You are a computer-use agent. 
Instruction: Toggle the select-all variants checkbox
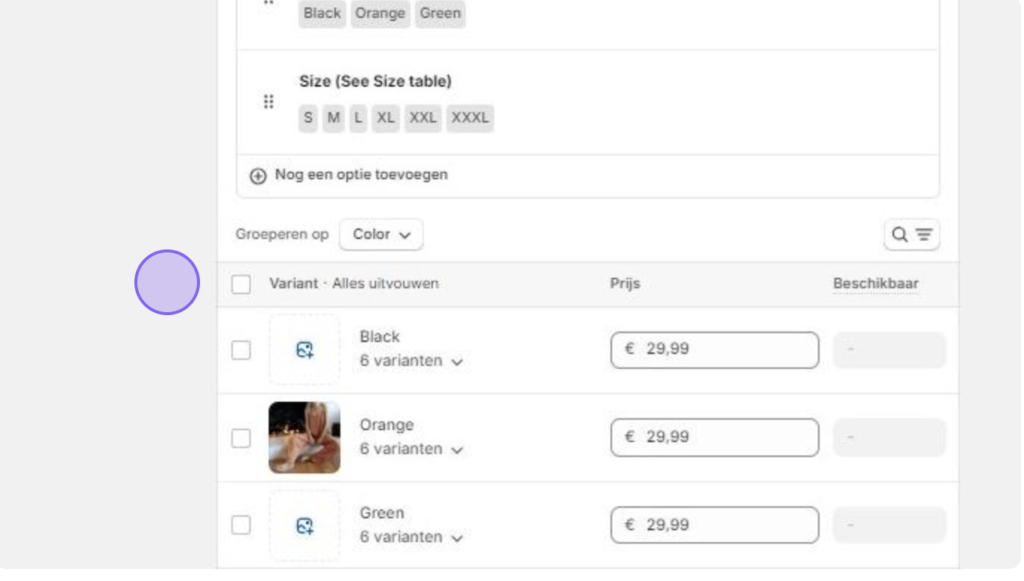[x=241, y=285]
